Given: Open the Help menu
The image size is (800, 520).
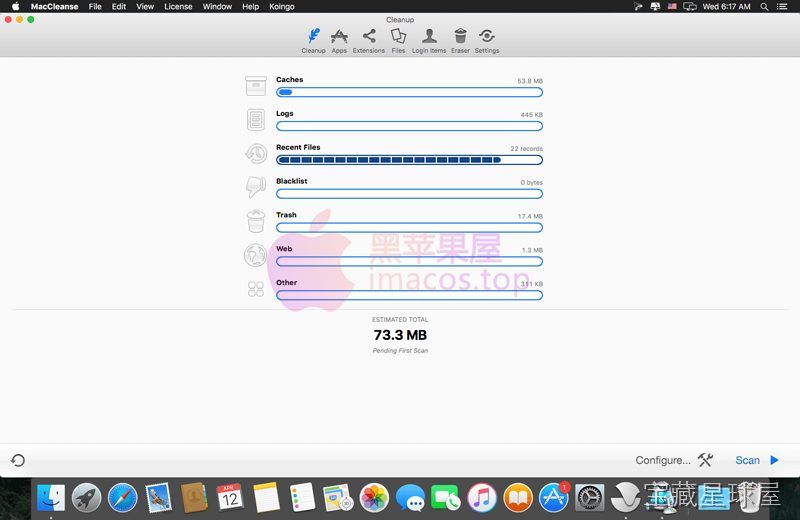Looking at the screenshot, I should [251, 7].
